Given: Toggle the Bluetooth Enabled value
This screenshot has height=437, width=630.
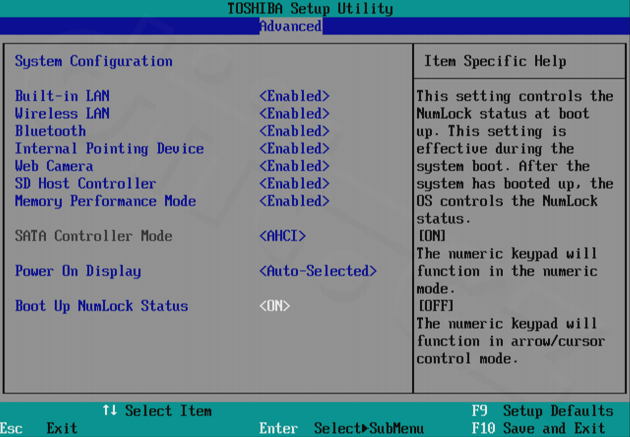Looking at the screenshot, I should pyautogui.click(x=294, y=131).
